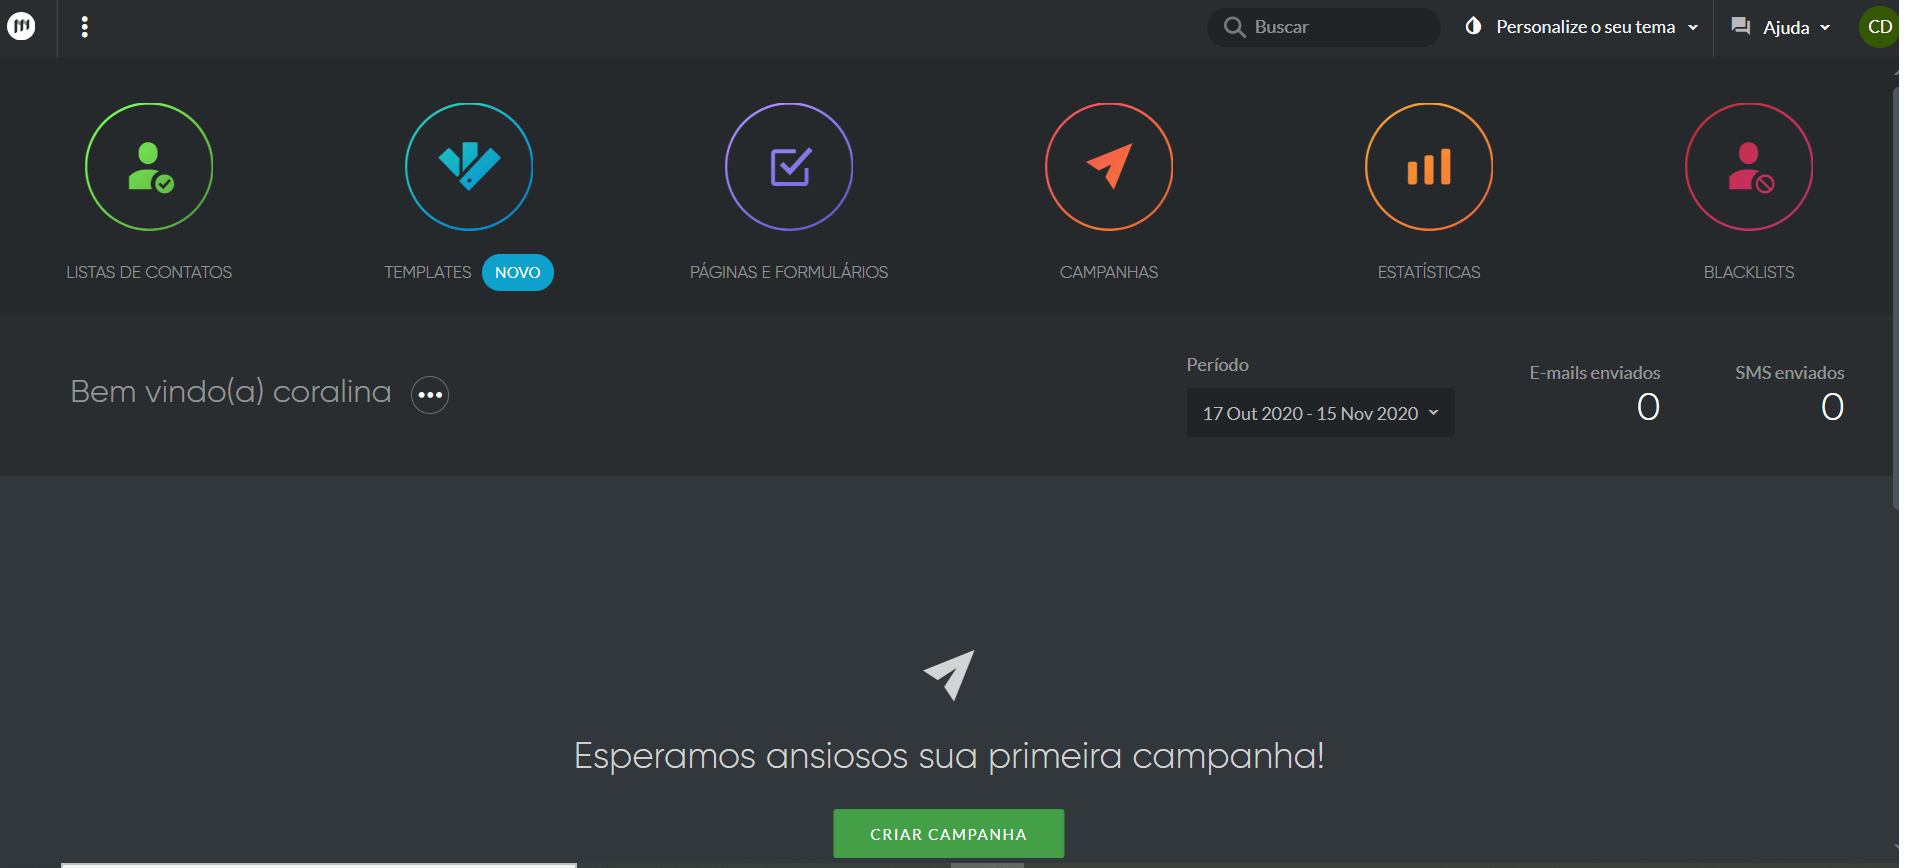Click the 'Período' label
This screenshot has width=1906, height=868.
(x=1217, y=365)
